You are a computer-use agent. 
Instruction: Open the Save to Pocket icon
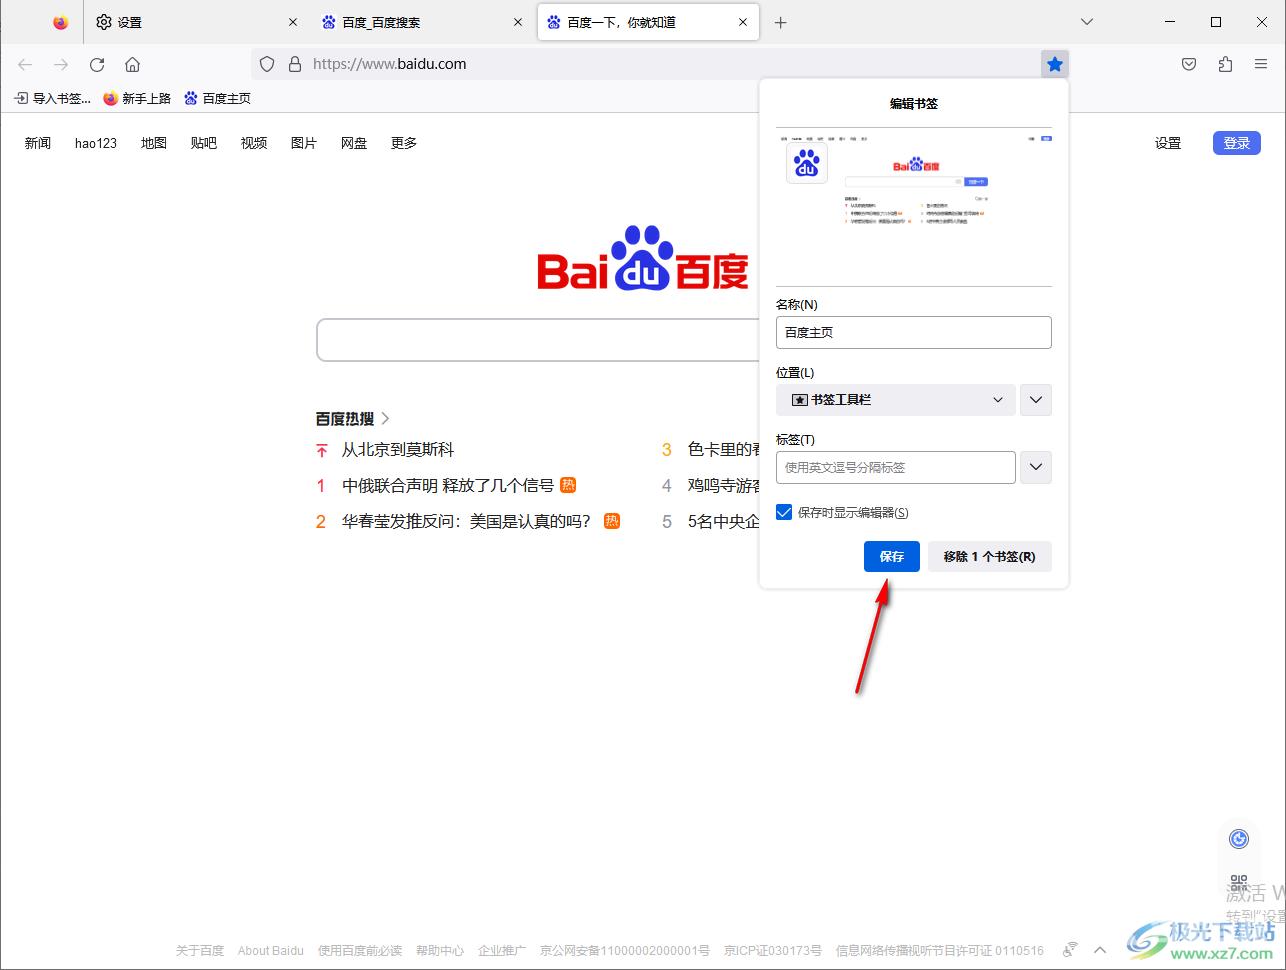(1189, 64)
